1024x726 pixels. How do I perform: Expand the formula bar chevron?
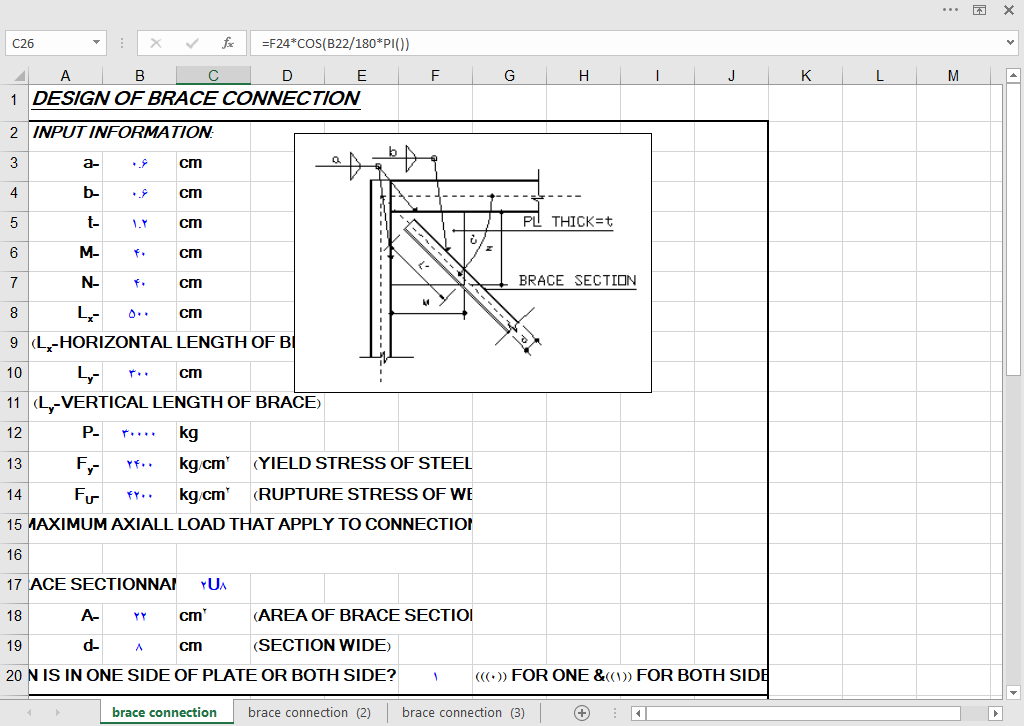coord(1011,43)
